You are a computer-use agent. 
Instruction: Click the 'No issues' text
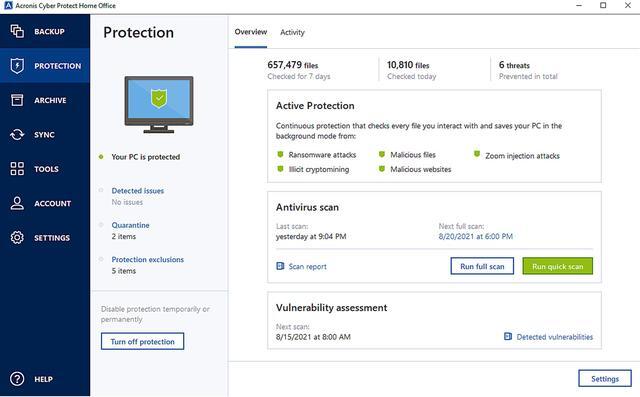tap(127, 202)
